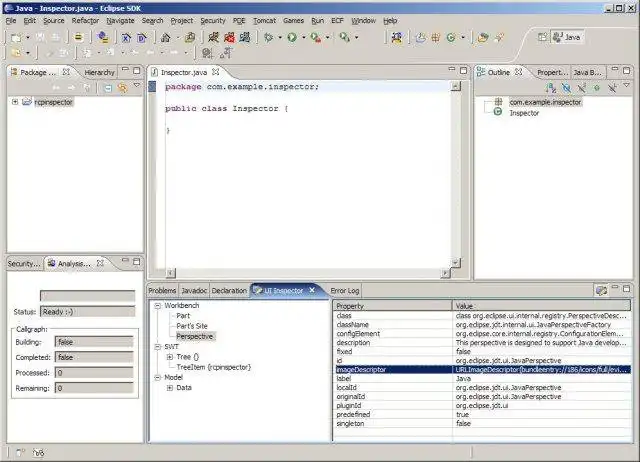This screenshot has width=640, height=462.
Task: Open the Package Explorer view menu triangle
Action: (137, 85)
